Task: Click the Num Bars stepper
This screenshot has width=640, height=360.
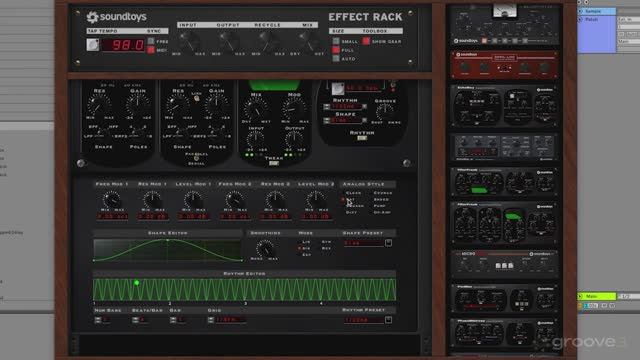Action: click(98, 320)
